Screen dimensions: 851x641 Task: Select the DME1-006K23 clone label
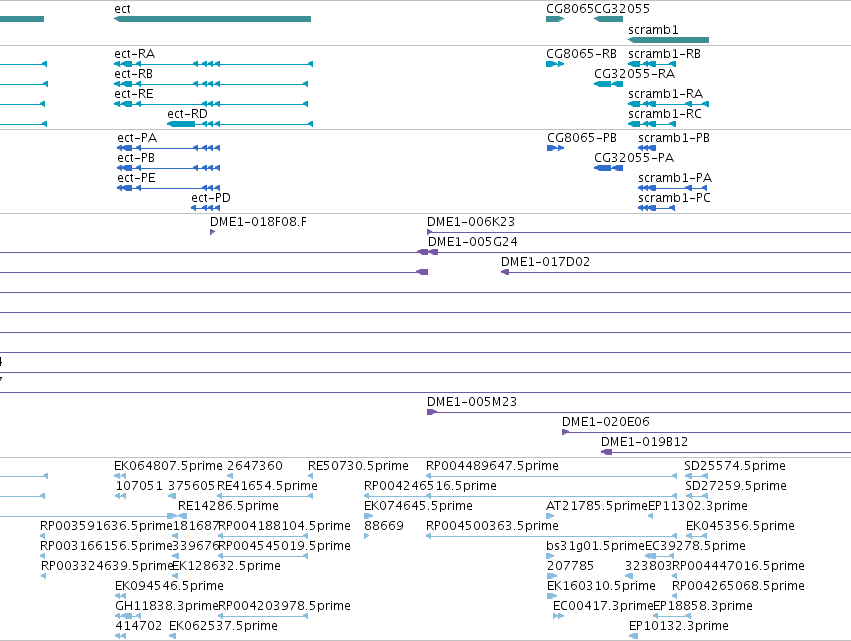[471, 222]
